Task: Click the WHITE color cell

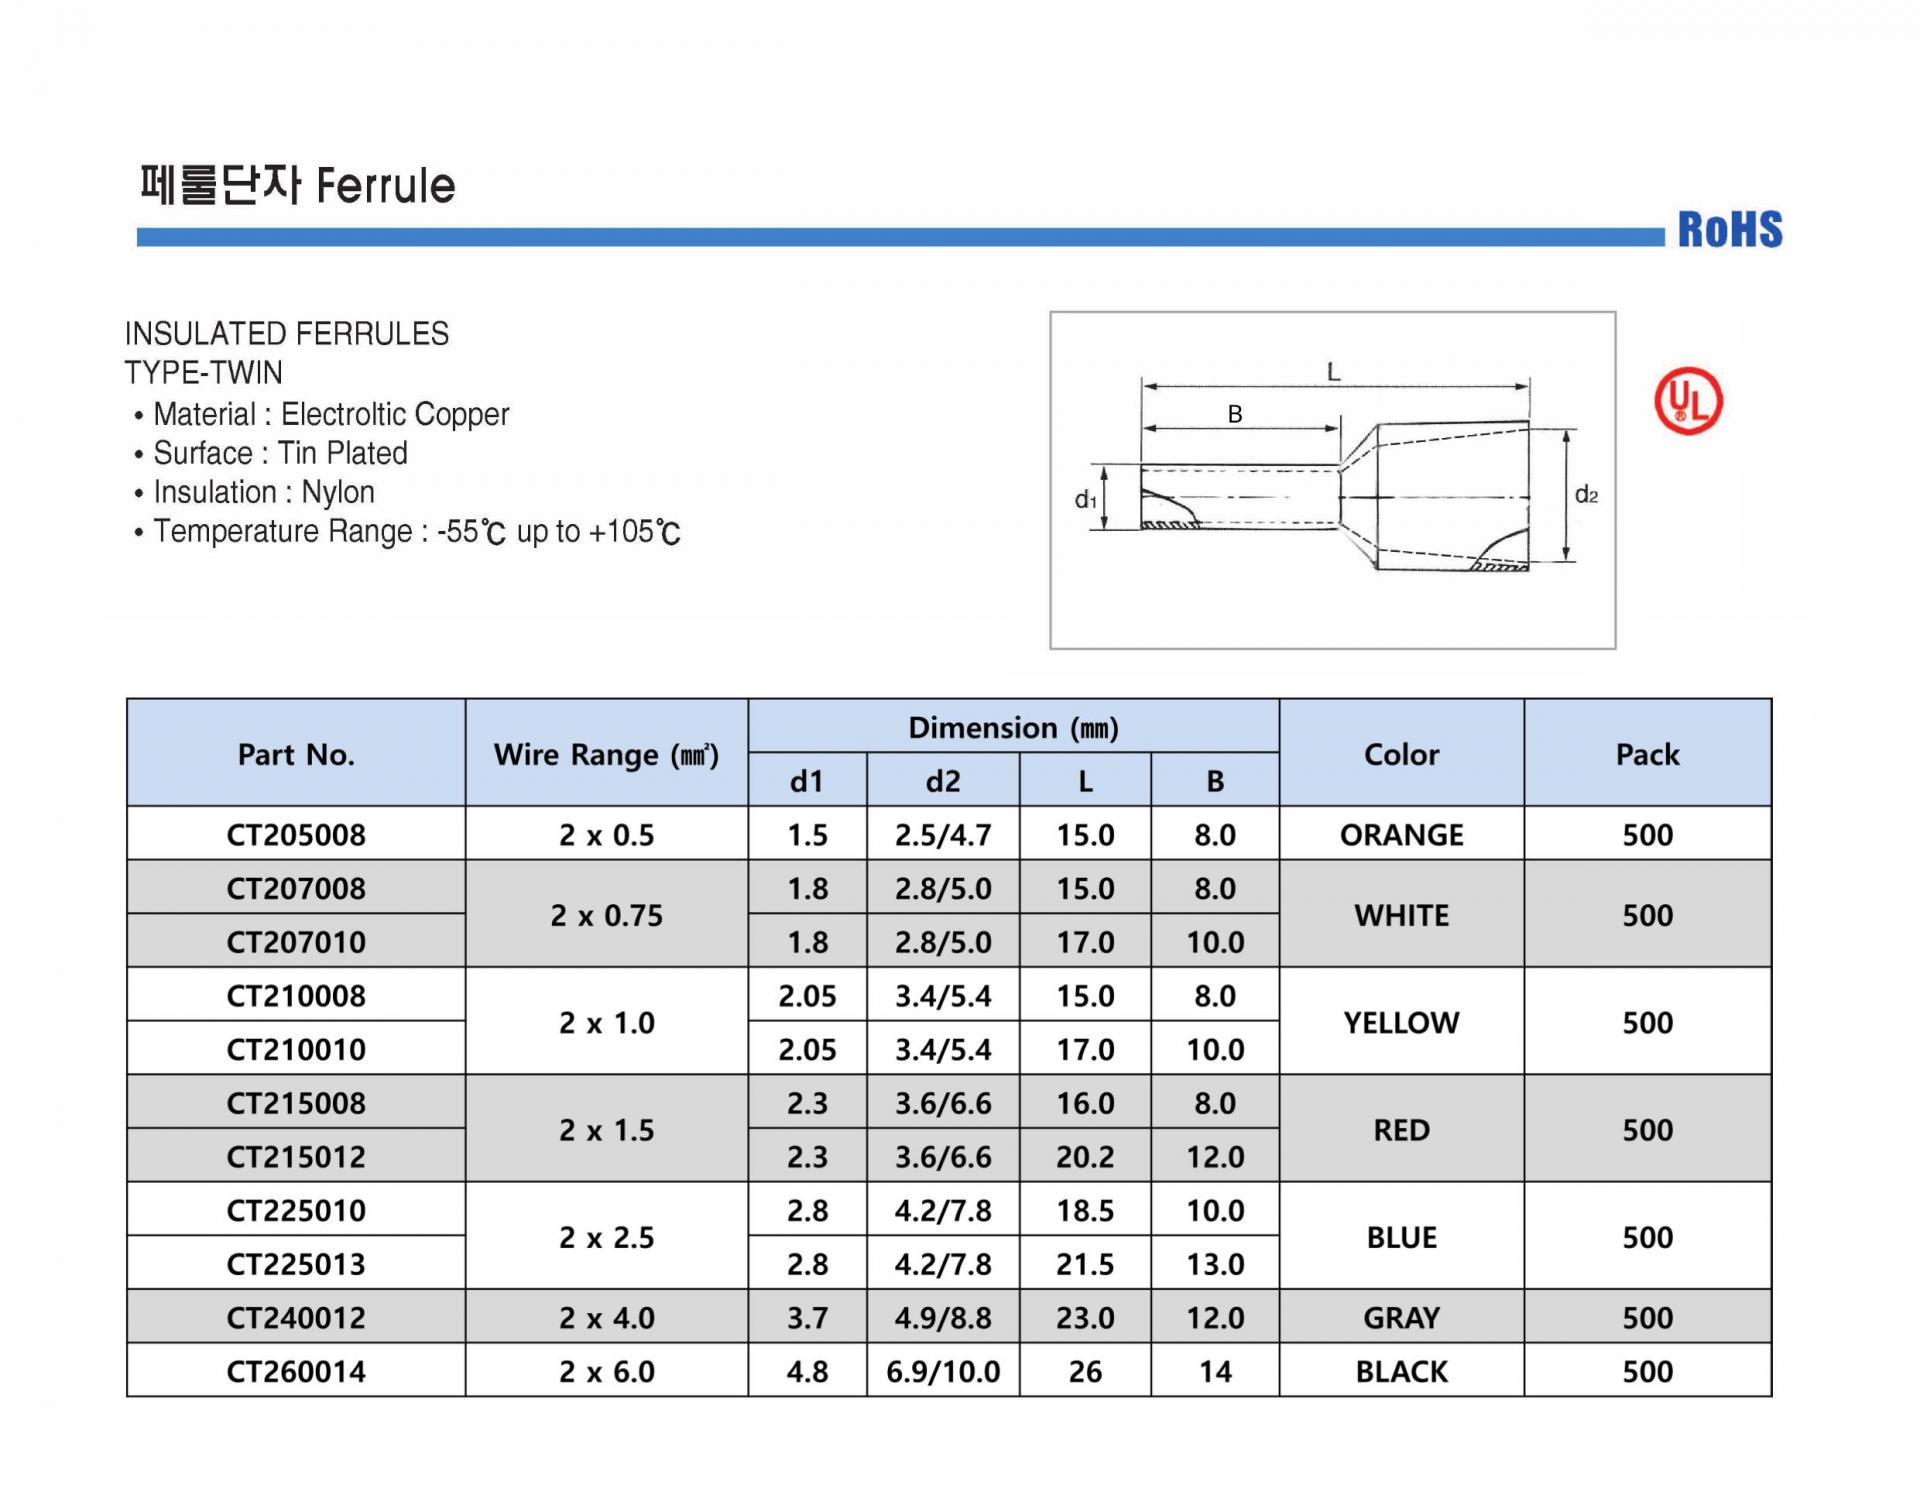Action: pyautogui.click(x=1402, y=915)
